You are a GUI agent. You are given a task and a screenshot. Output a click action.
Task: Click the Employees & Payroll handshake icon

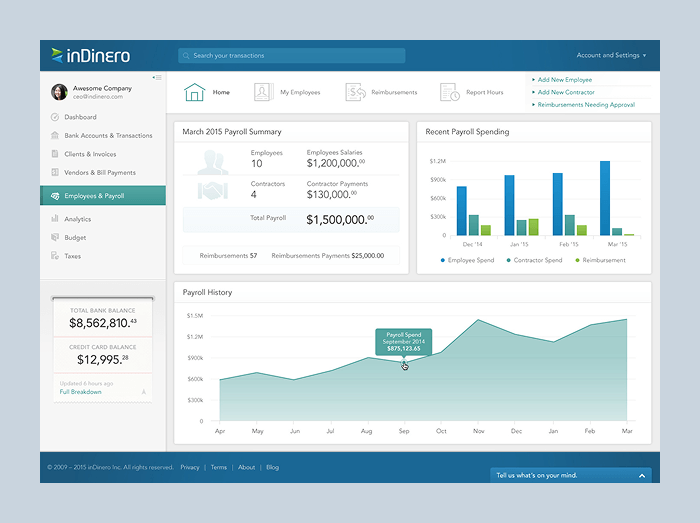pyautogui.click(x=55, y=196)
